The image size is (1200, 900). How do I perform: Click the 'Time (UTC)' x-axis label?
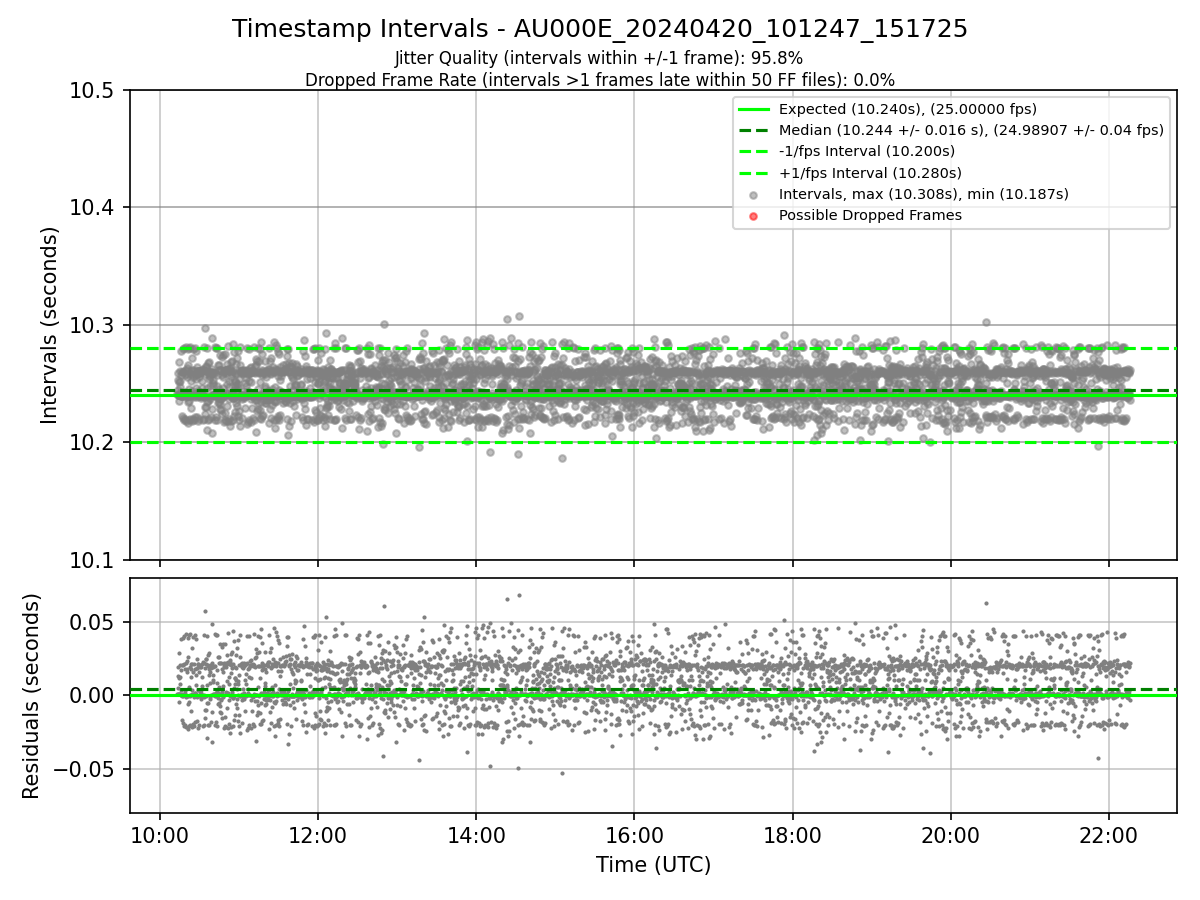point(653,865)
